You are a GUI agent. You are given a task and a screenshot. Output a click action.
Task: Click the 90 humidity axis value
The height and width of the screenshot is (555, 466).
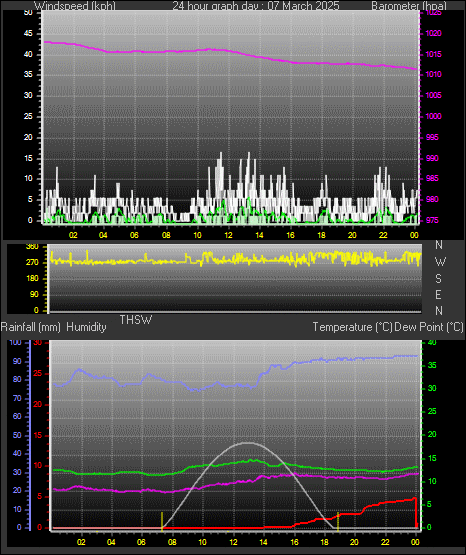(17, 361)
